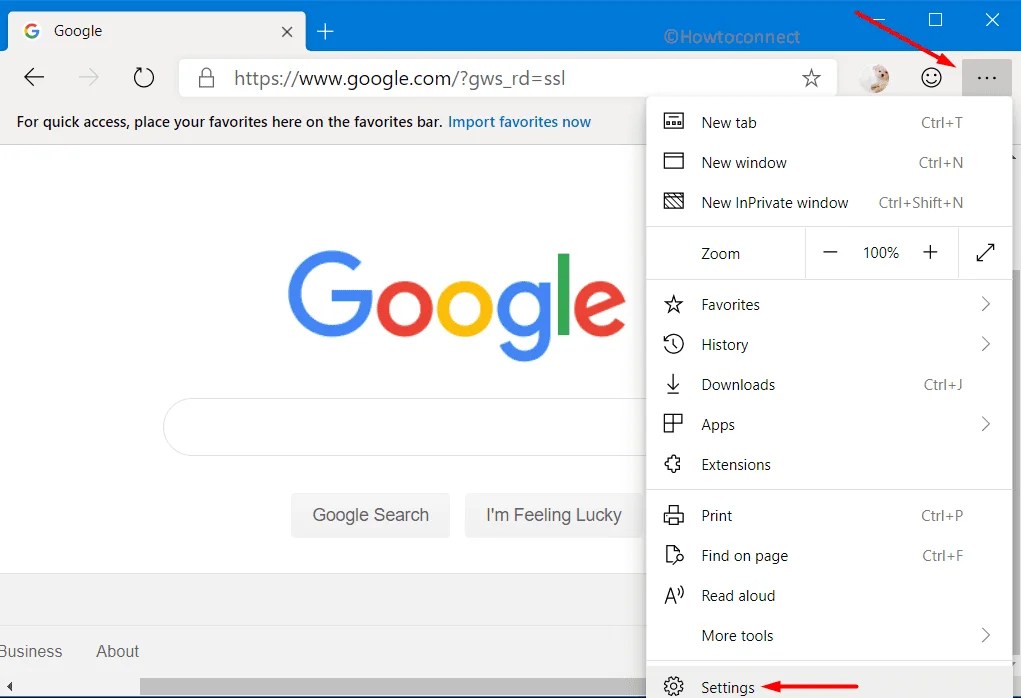Star the current page as favorite
Image resolution: width=1021 pixels, height=698 pixels.
pos(811,77)
